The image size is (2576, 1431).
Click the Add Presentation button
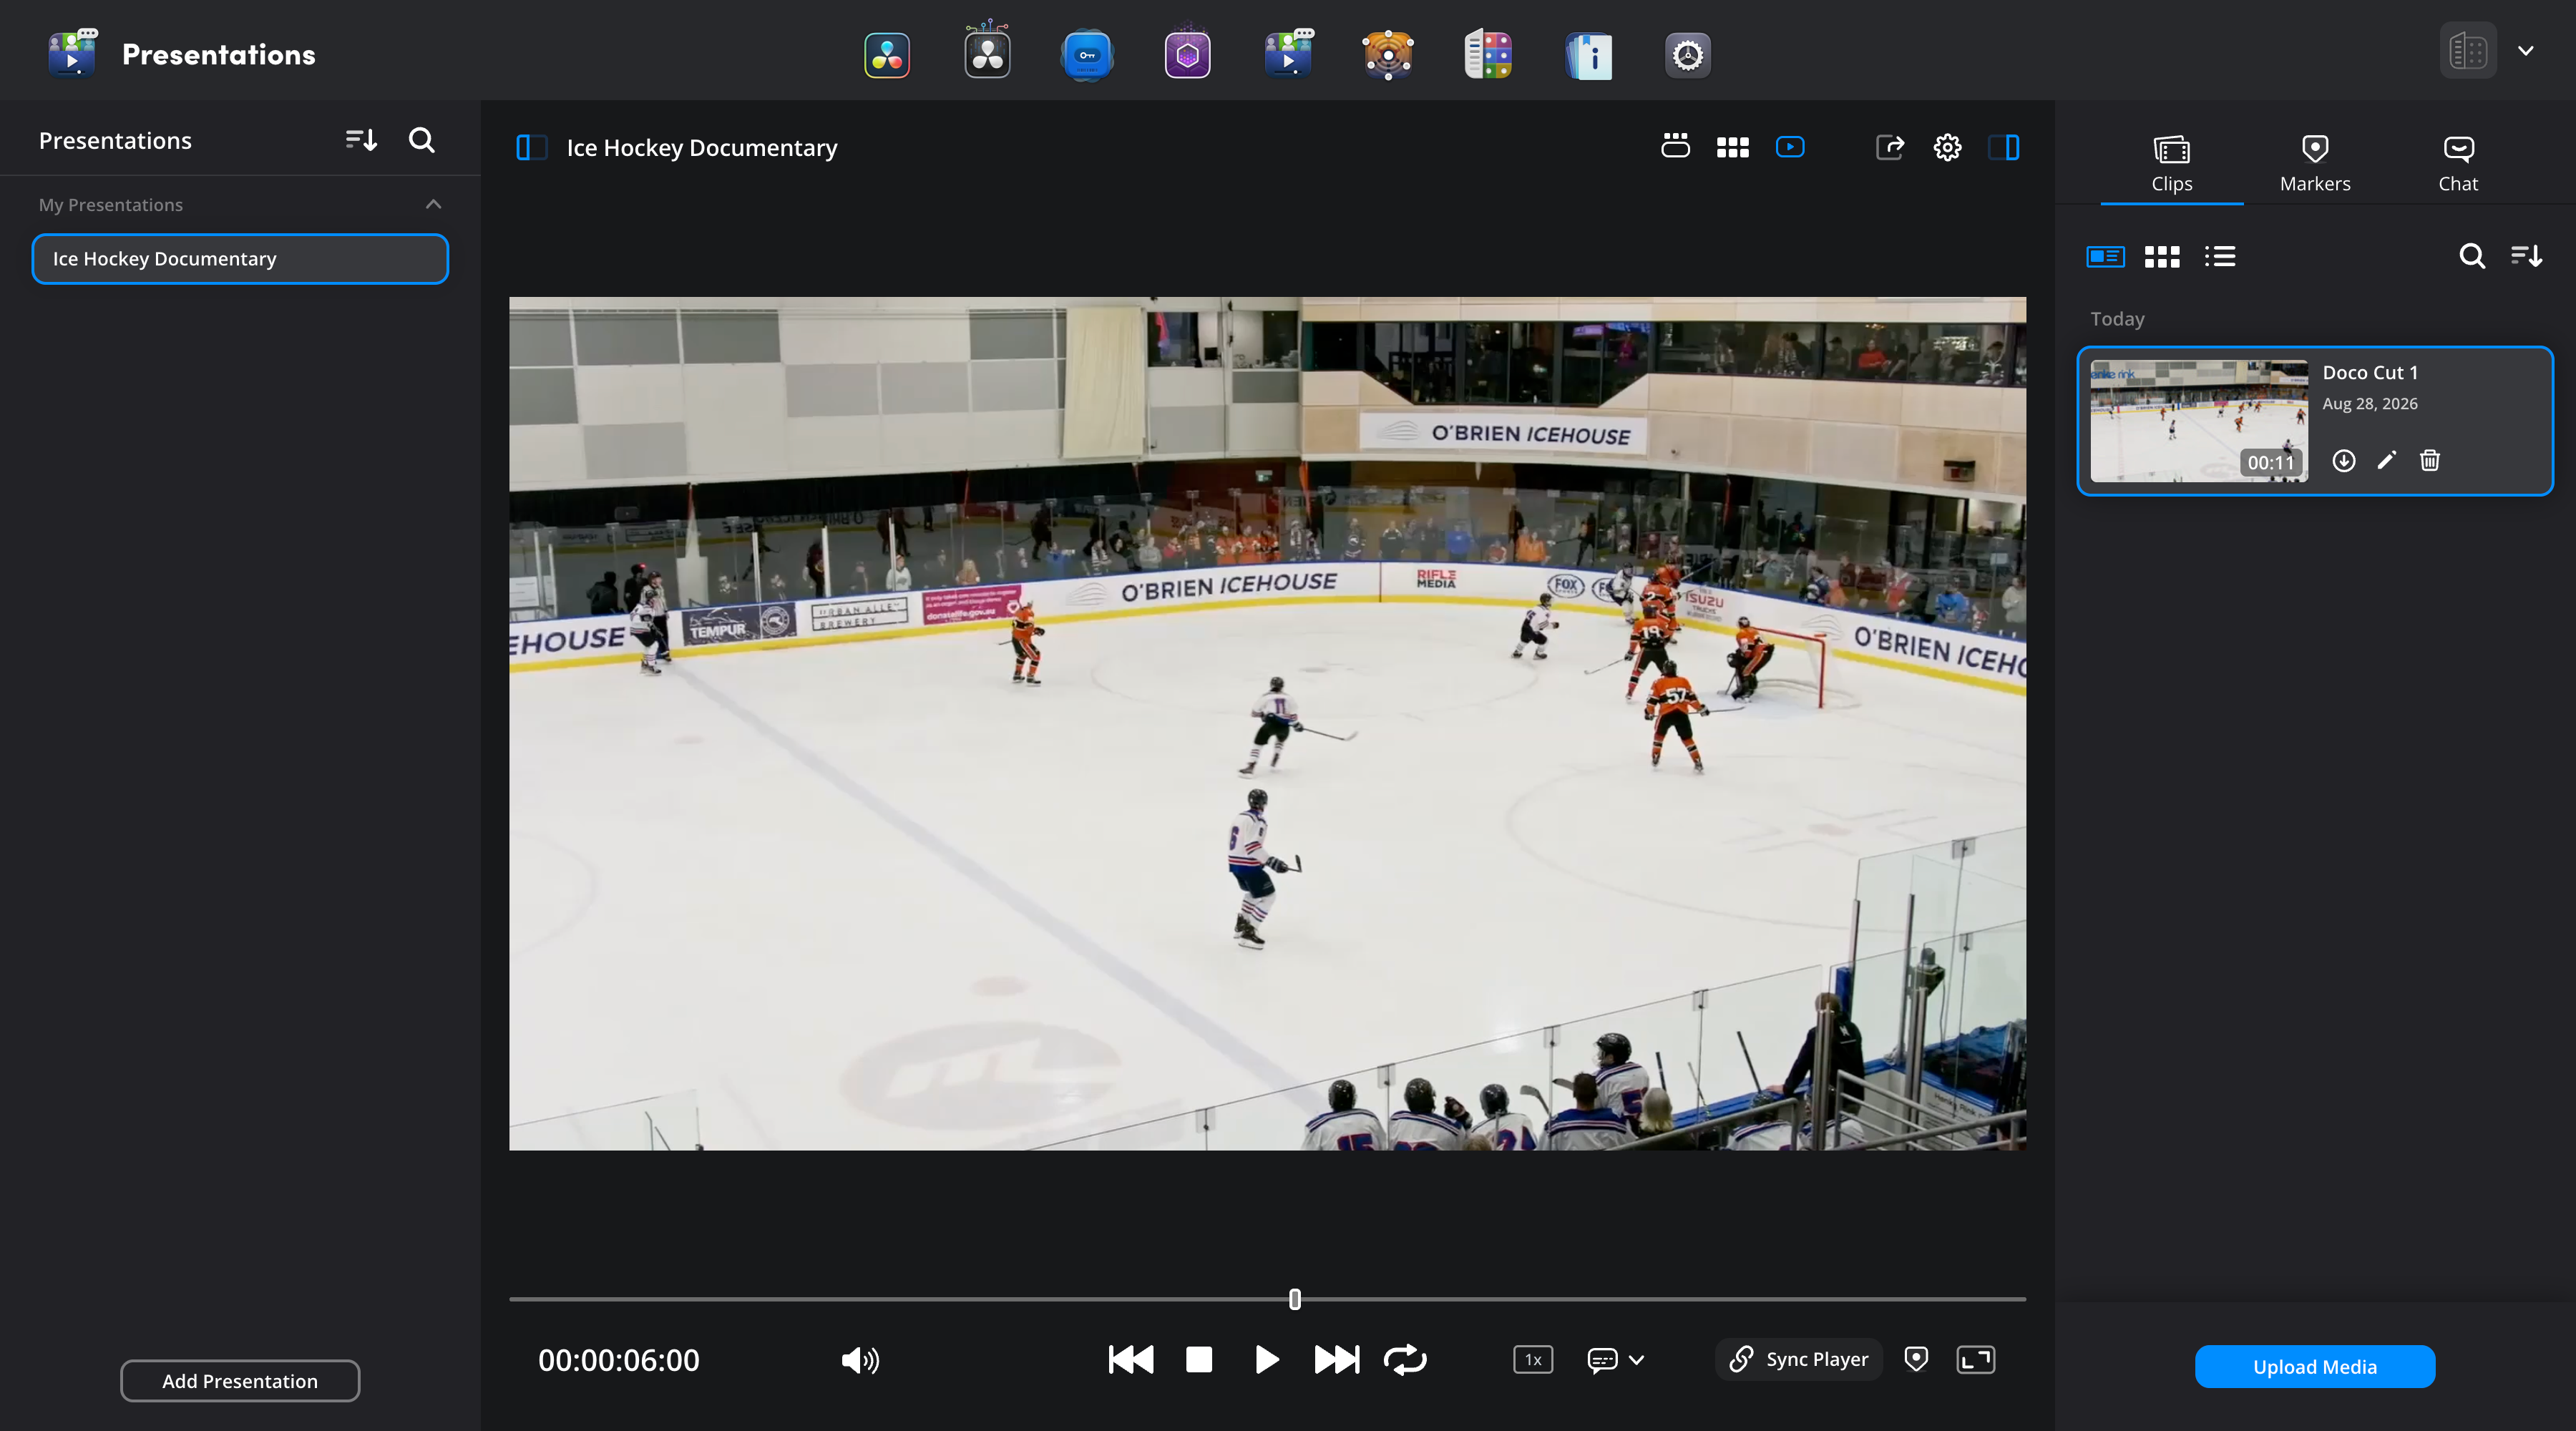click(240, 1381)
